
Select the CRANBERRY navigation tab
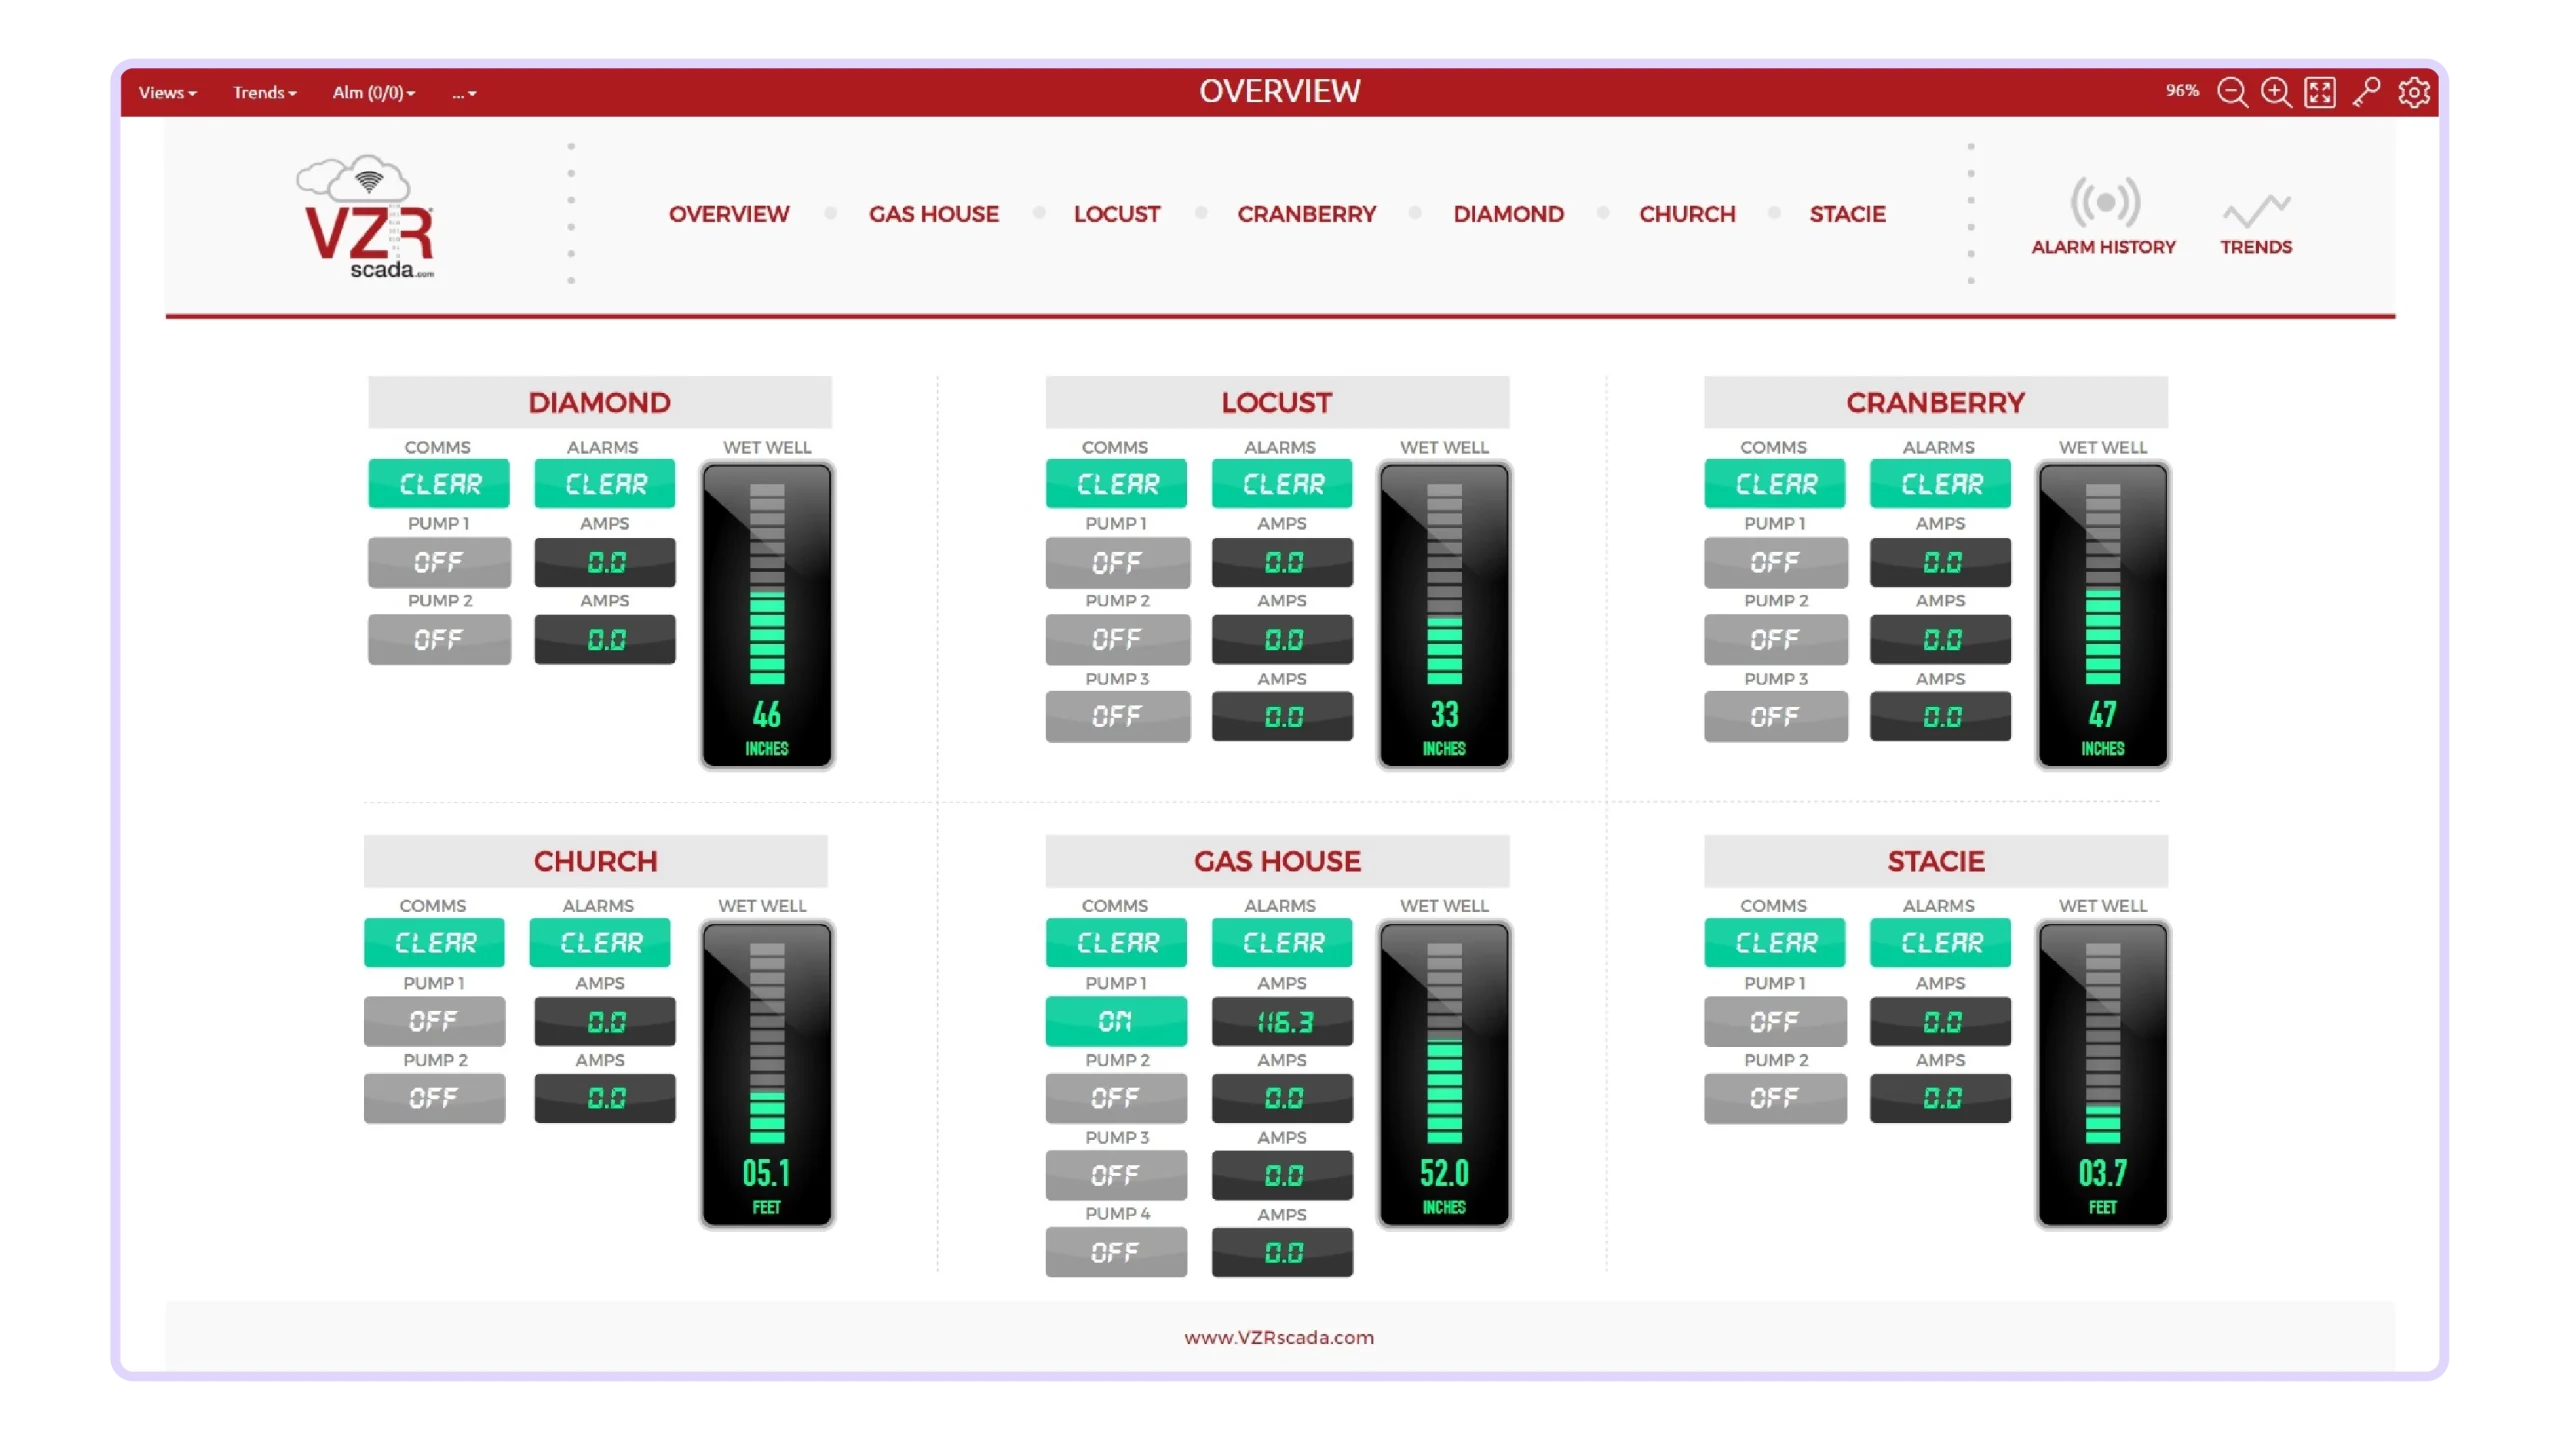coord(1306,214)
